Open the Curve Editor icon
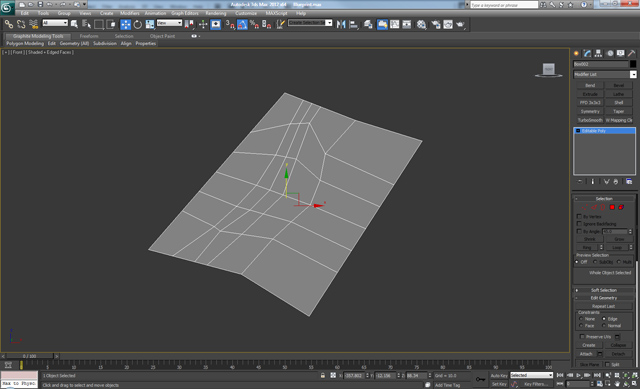 pos(395,24)
